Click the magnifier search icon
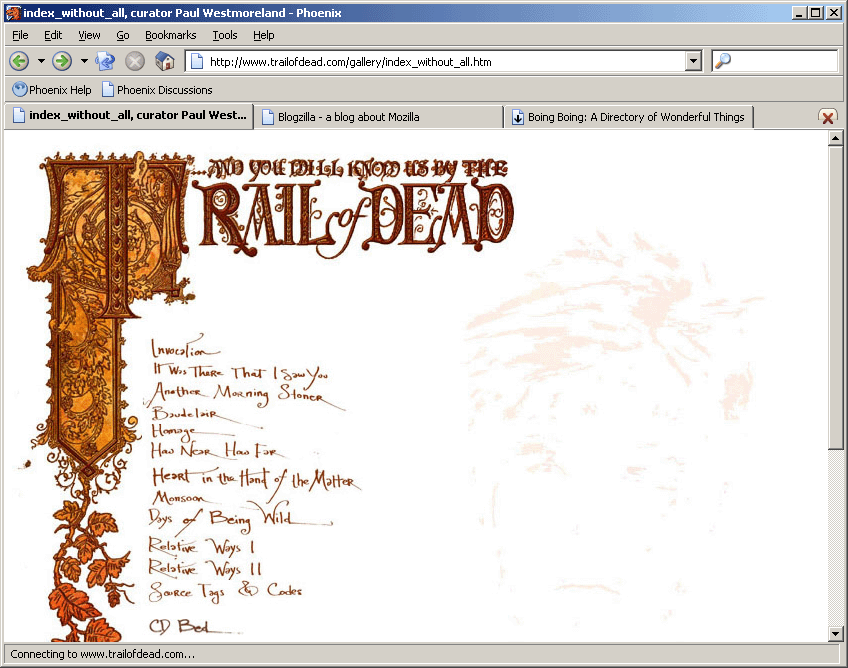848x668 pixels. 723,61
